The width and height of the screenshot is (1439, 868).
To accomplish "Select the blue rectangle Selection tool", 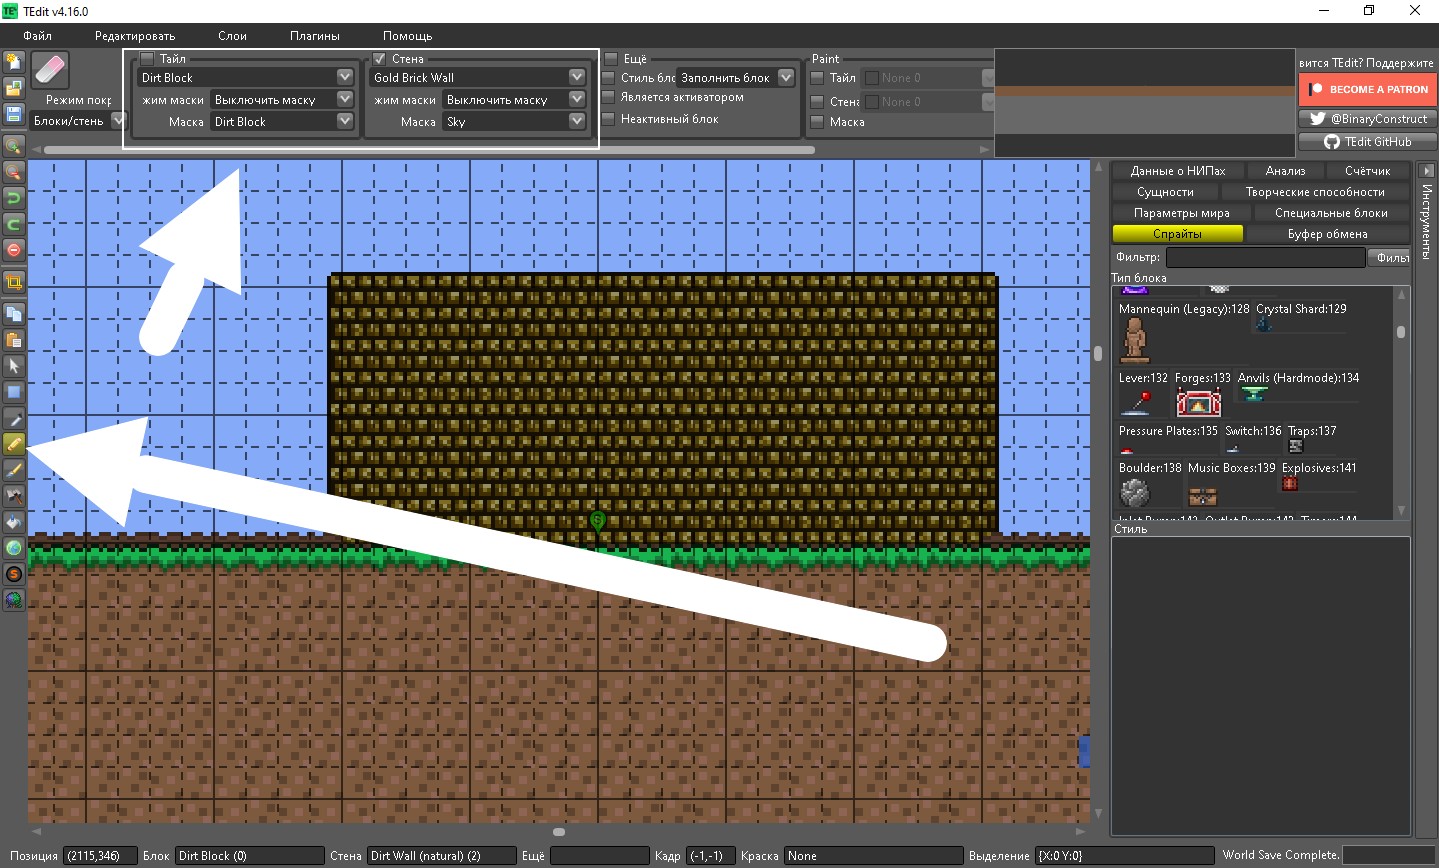I will click(14, 392).
